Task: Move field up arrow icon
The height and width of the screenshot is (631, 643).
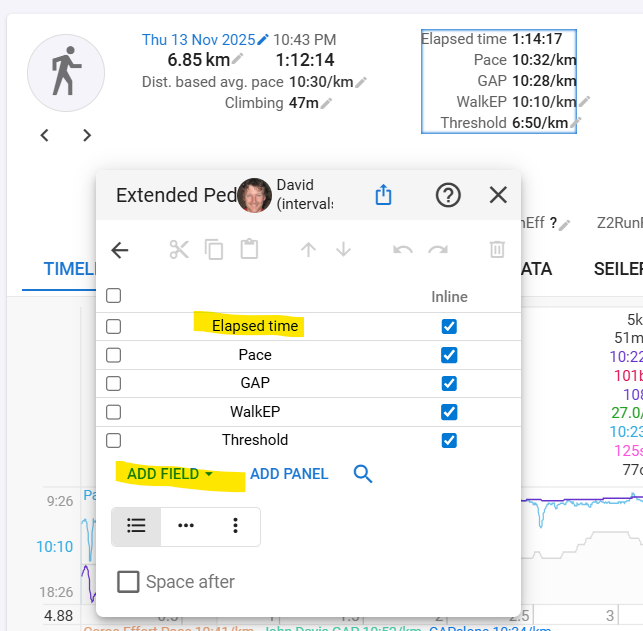Action: click(308, 249)
